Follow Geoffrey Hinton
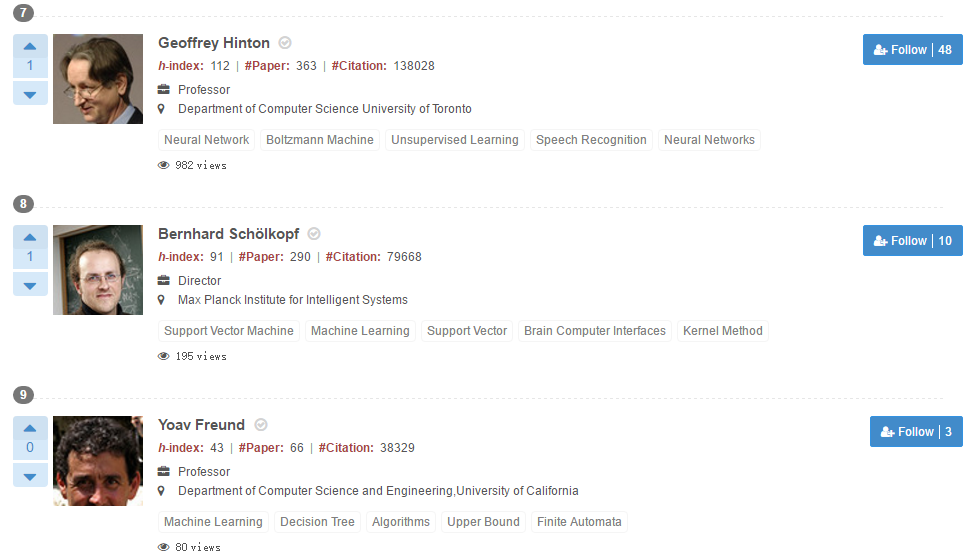This screenshot has height=560, width=980. click(x=912, y=50)
